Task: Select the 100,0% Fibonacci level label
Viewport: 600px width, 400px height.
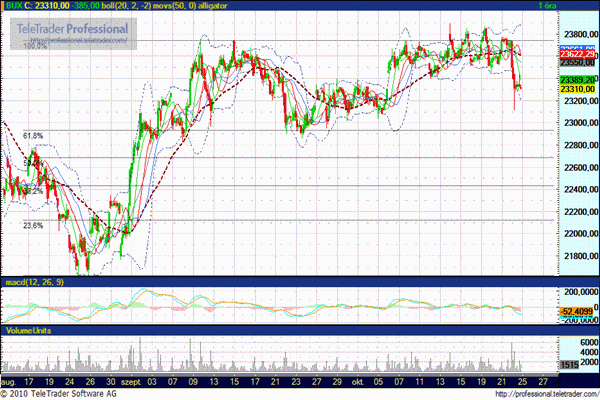Action: click(35, 46)
